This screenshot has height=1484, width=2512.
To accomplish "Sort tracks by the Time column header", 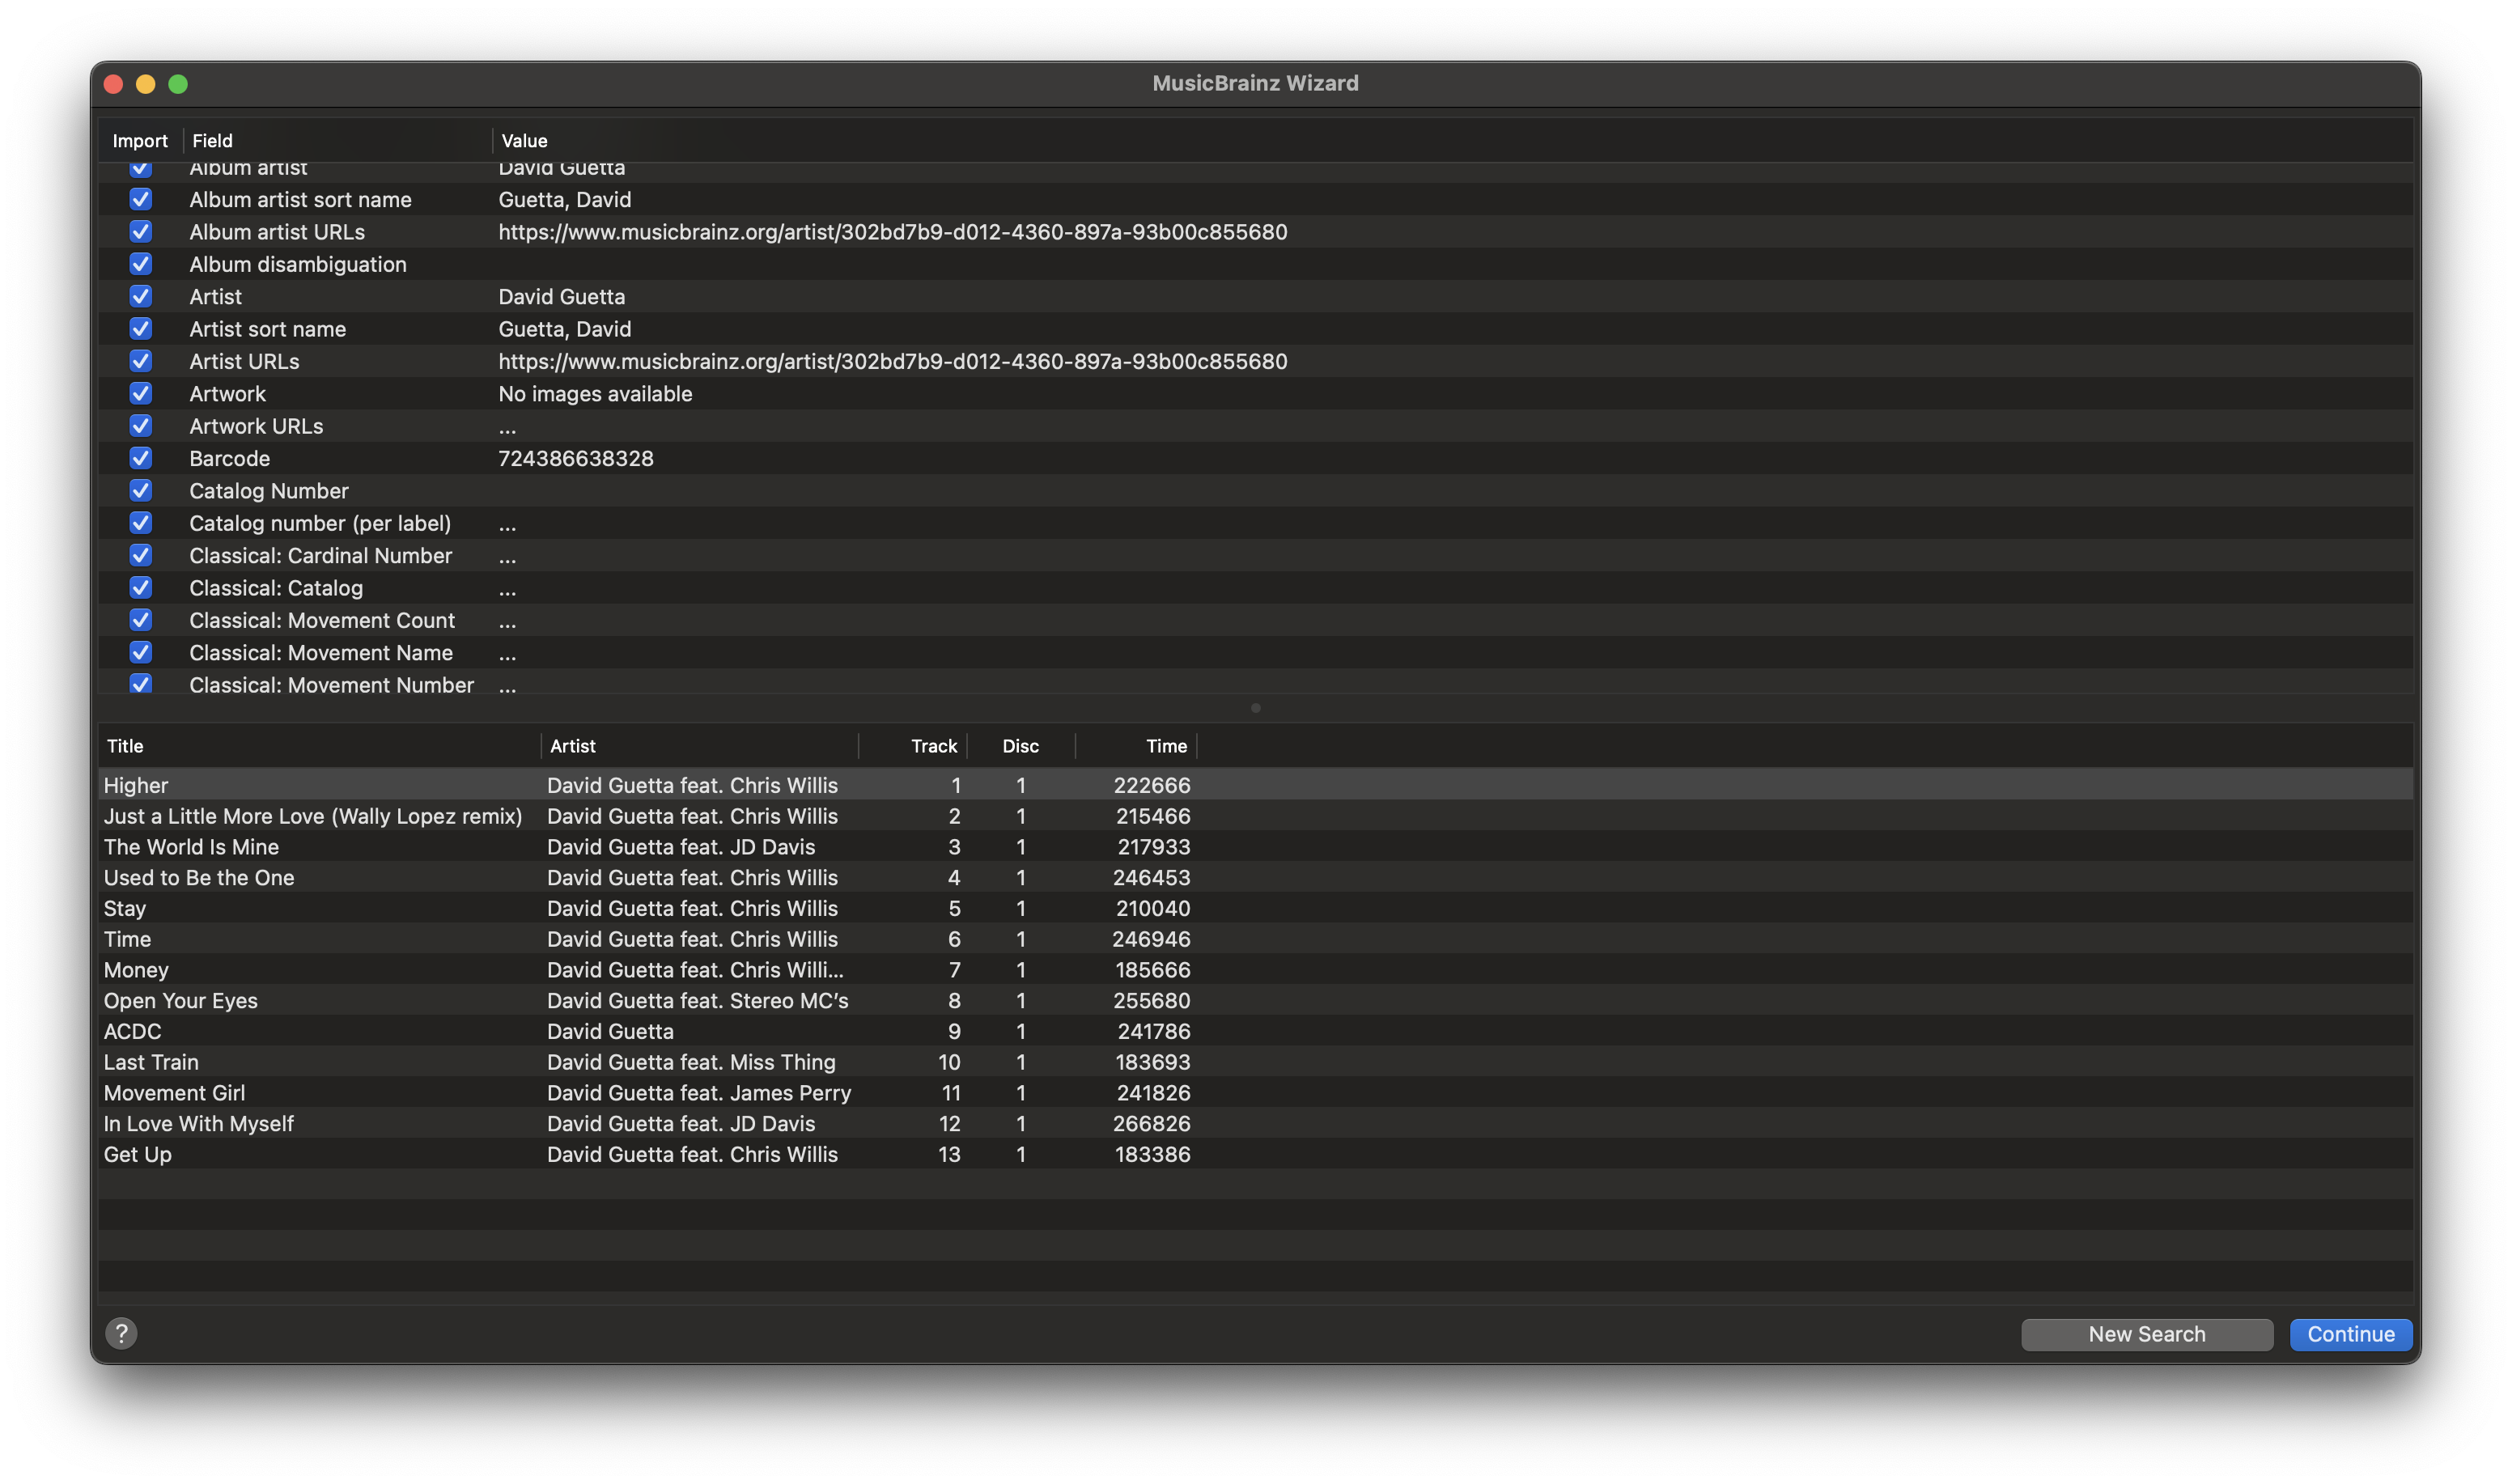I will point(1136,746).
